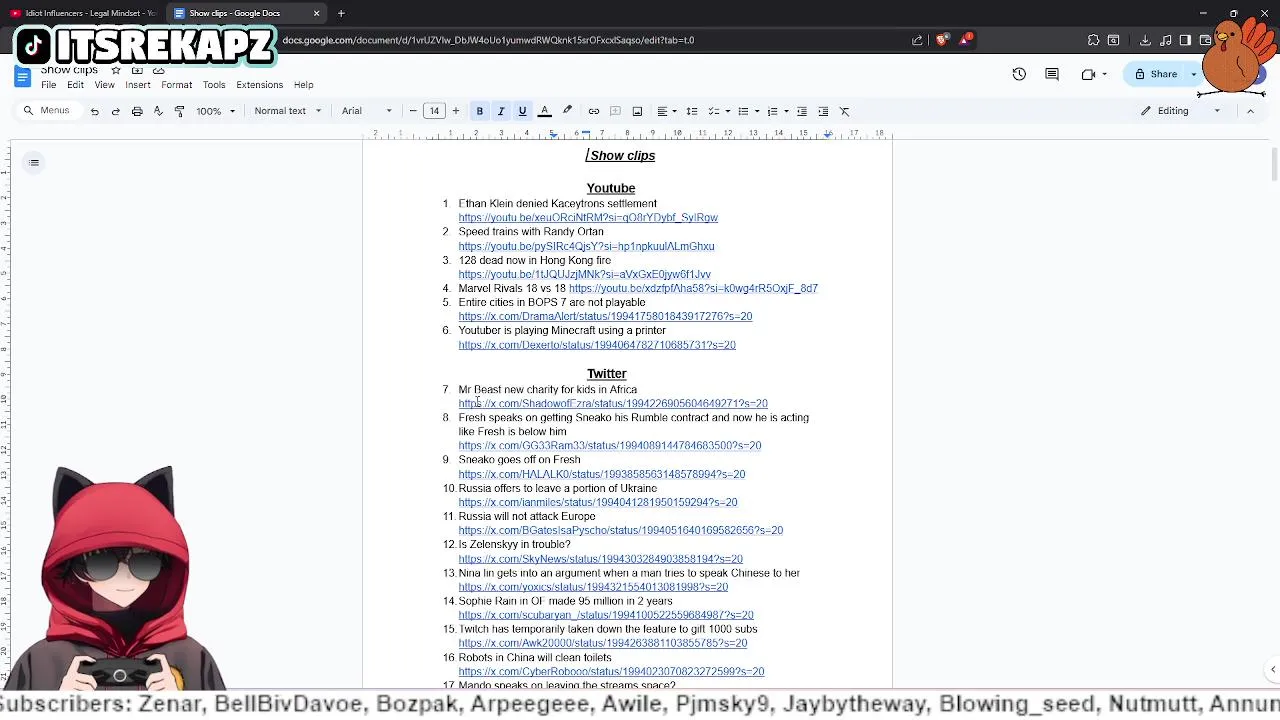Open the browser extensions puzzle icon
The width and height of the screenshot is (1280, 720).
1093,40
